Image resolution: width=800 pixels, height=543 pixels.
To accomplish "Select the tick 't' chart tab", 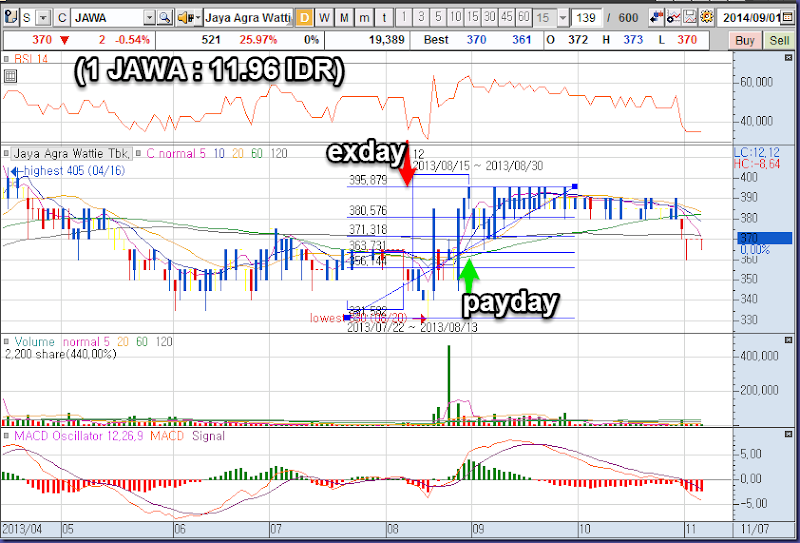I will point(384,18).
